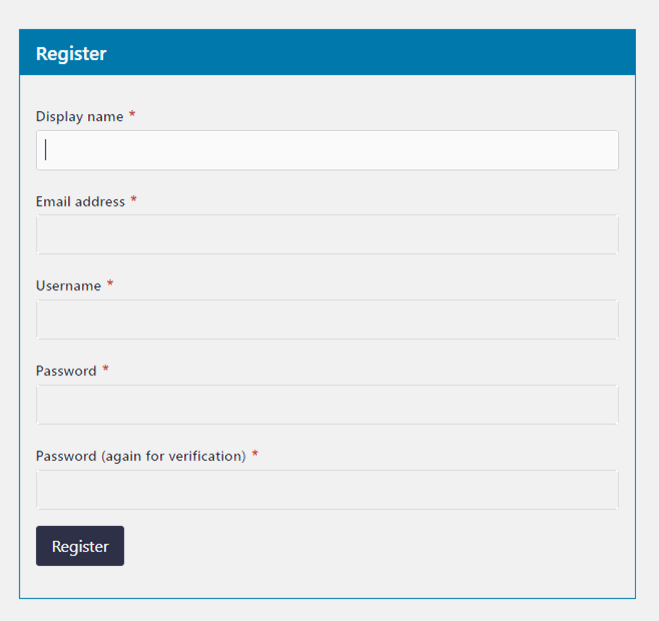This screenshot has width=659, height=621.
Task: Click the blinking text cursor in Display name
Action: pos(46,150)
